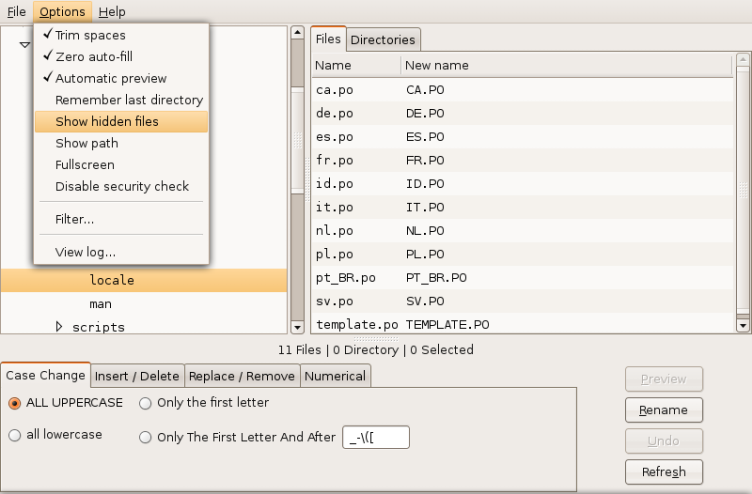This screenshot has width=752, height=494.
Task: Select the Numerical tab
Action: pos(335,376)
